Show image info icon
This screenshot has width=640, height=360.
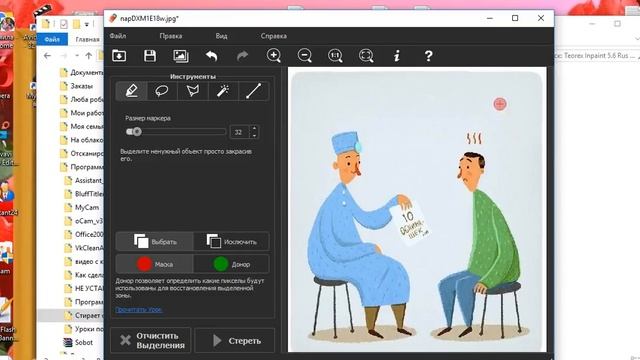coord(397,56)
